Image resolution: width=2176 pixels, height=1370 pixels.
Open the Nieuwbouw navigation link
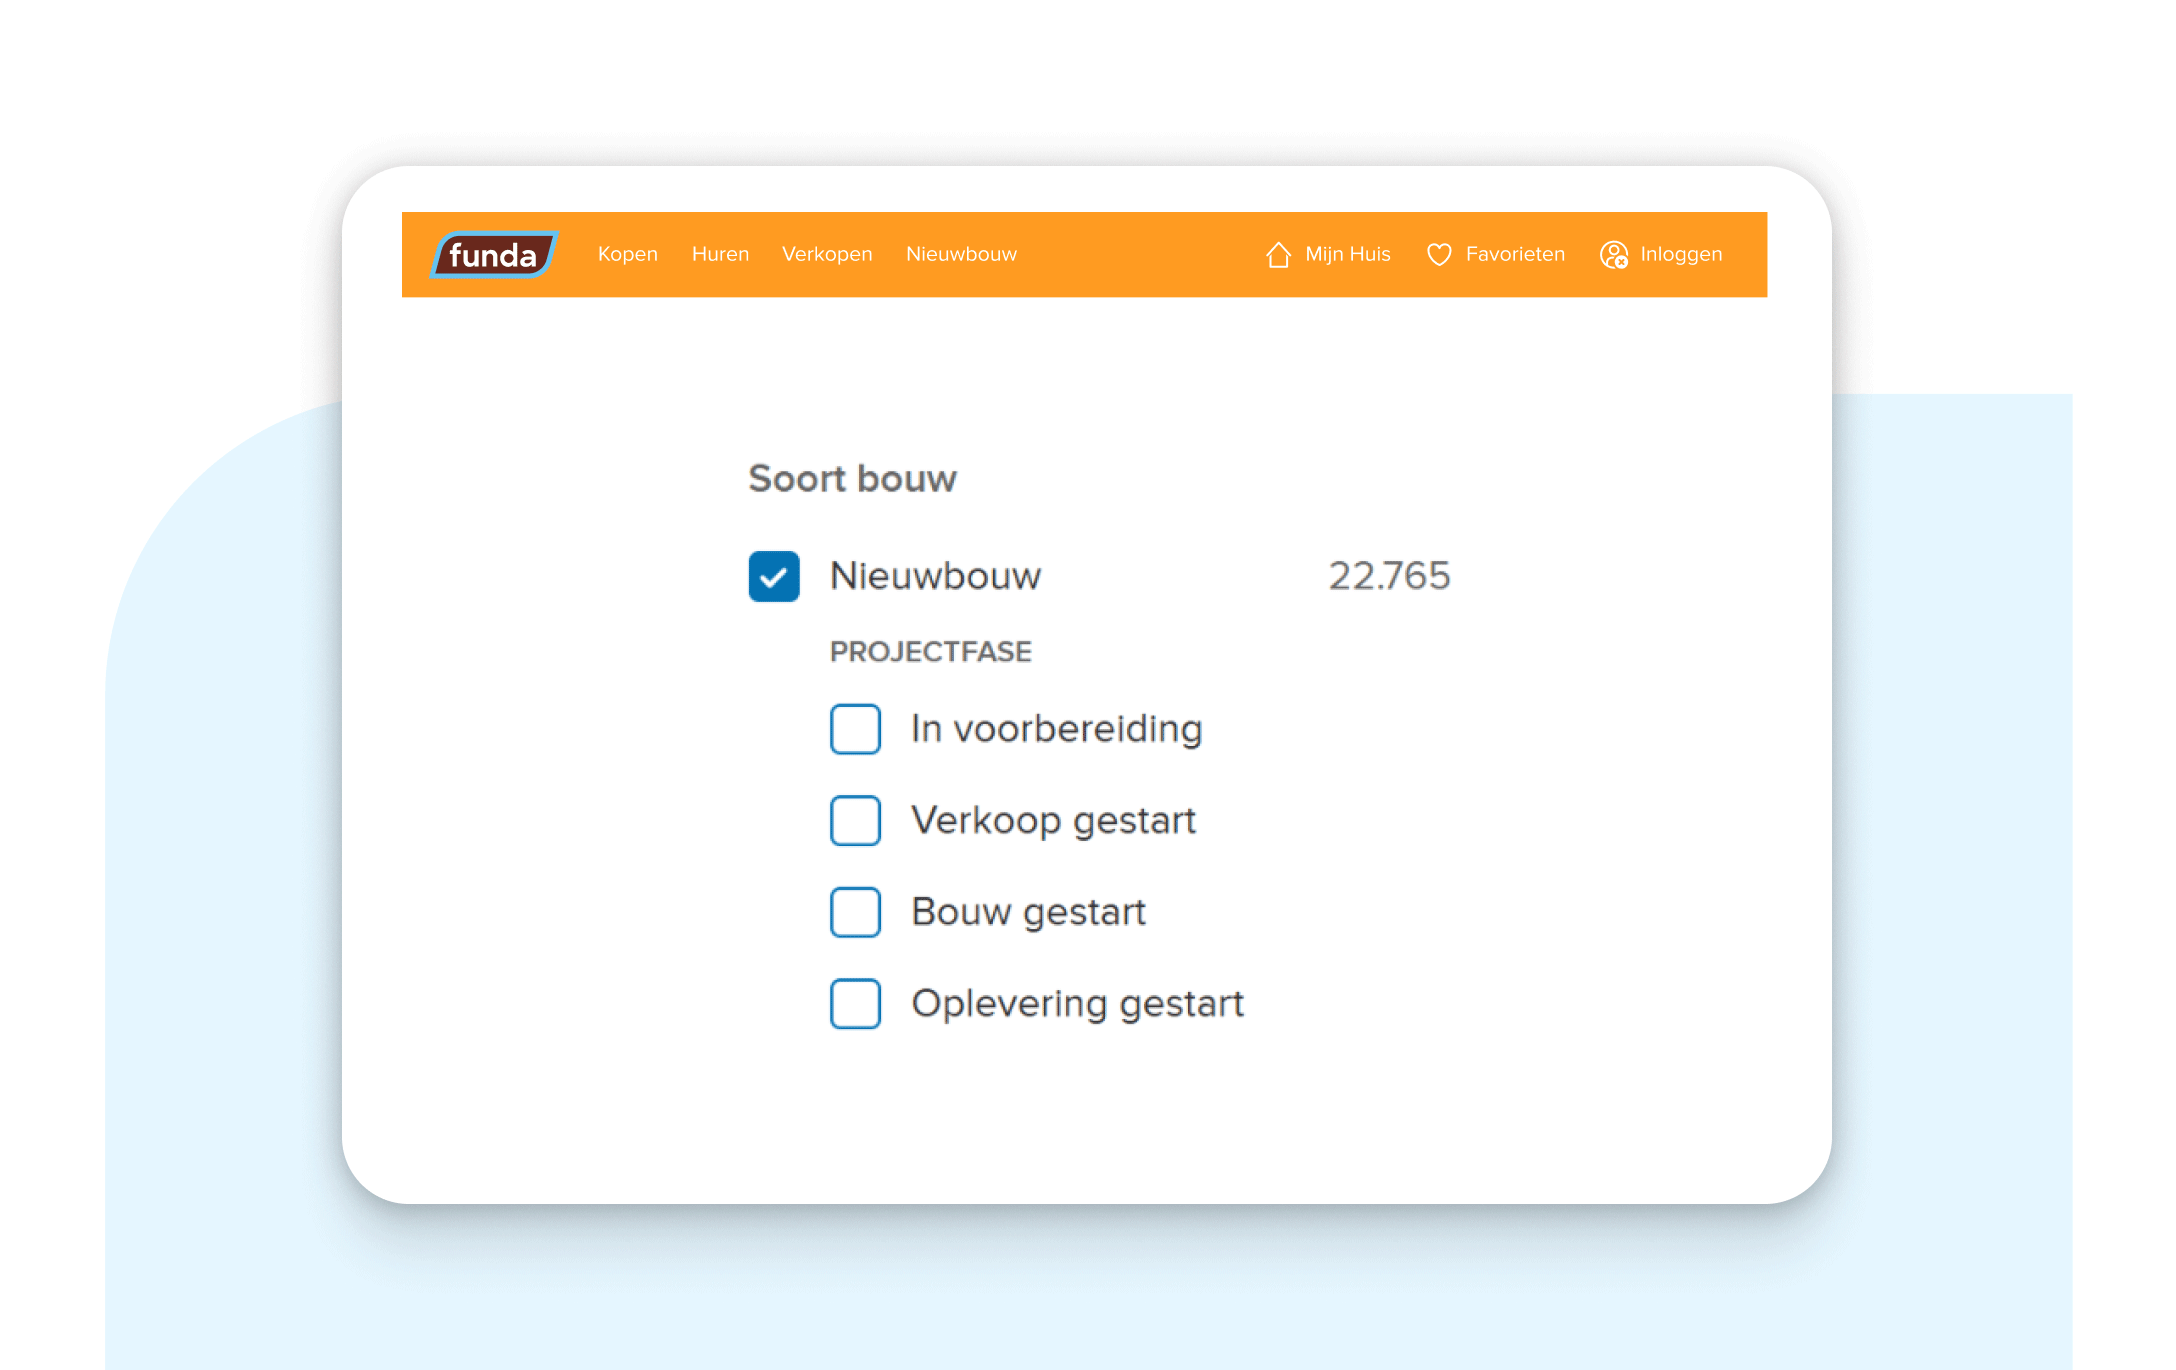[960, 254]
